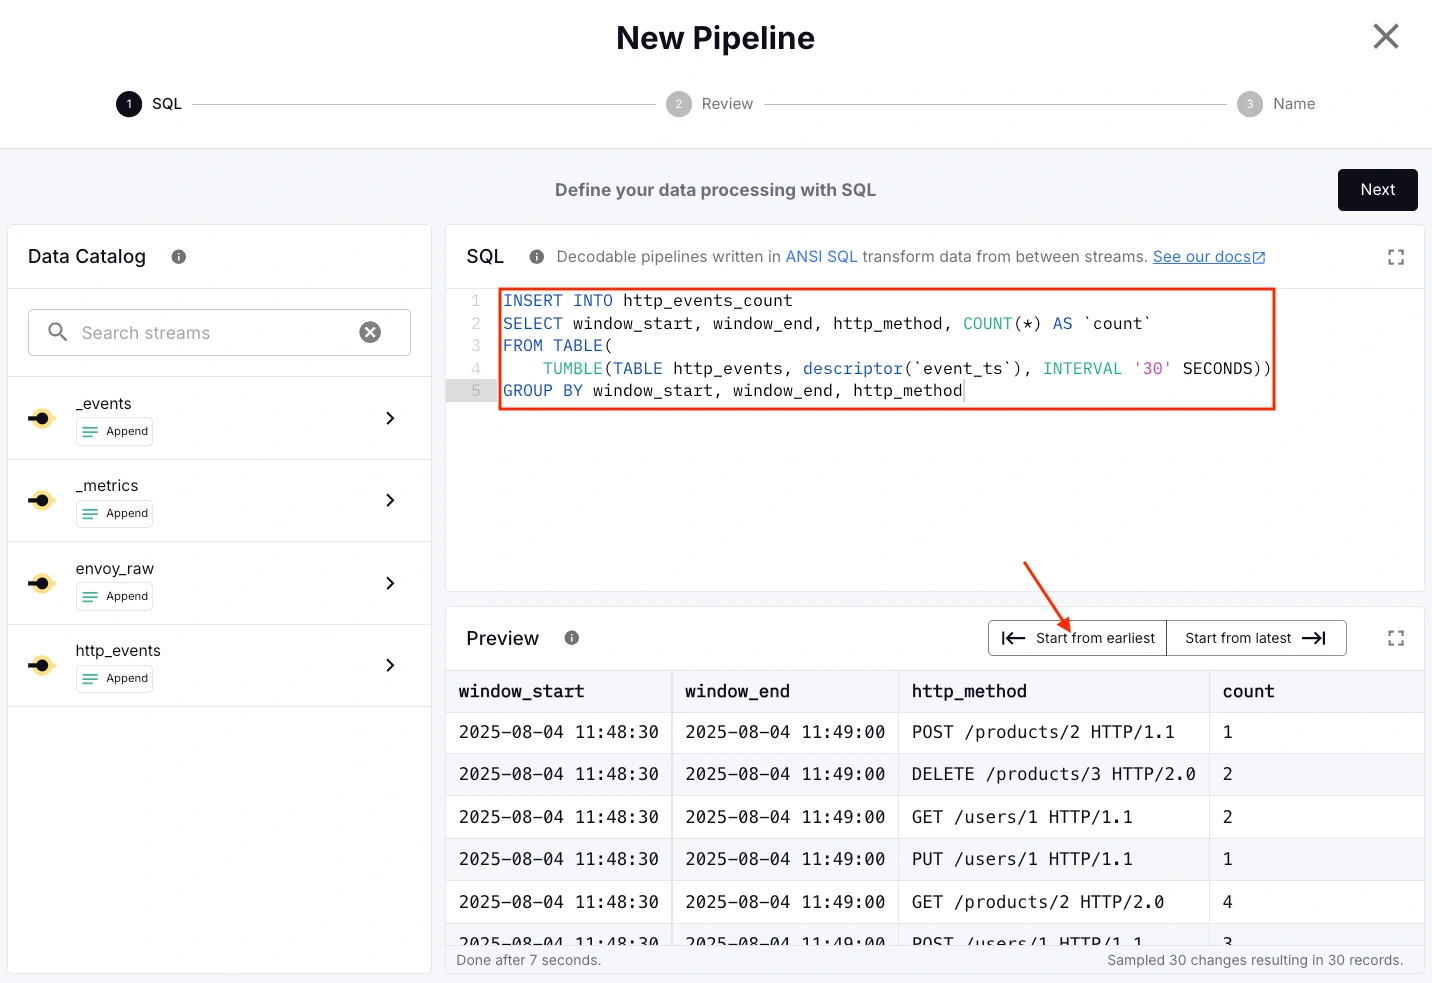Image resolution: width=1432 pixels, height=983 pixels.
Task: Expand the Preview panel to fullscreen
Action: [x=1396, y=638]
